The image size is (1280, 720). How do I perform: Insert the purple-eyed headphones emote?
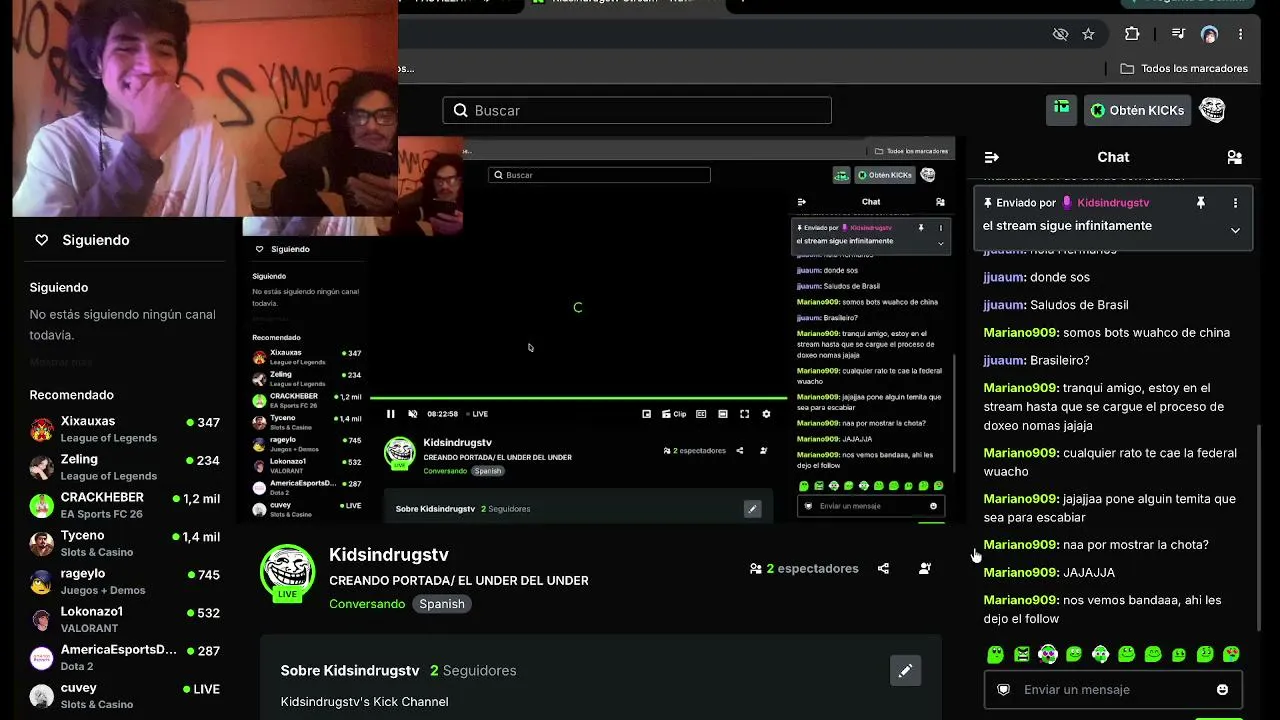pyautogui.click(x=1048, y=654)
